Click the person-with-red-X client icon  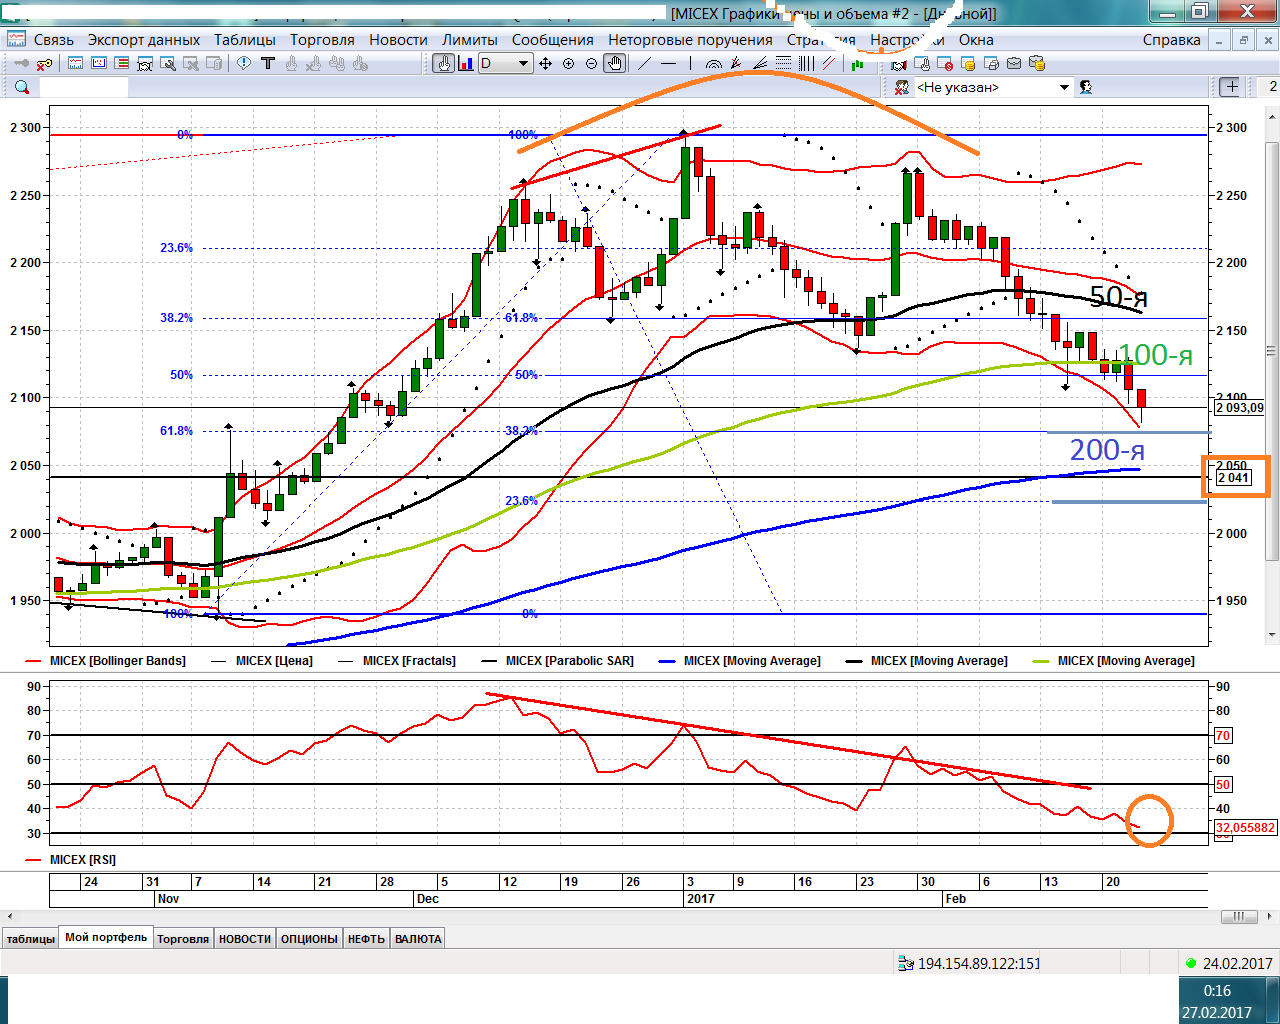(902, 87)
